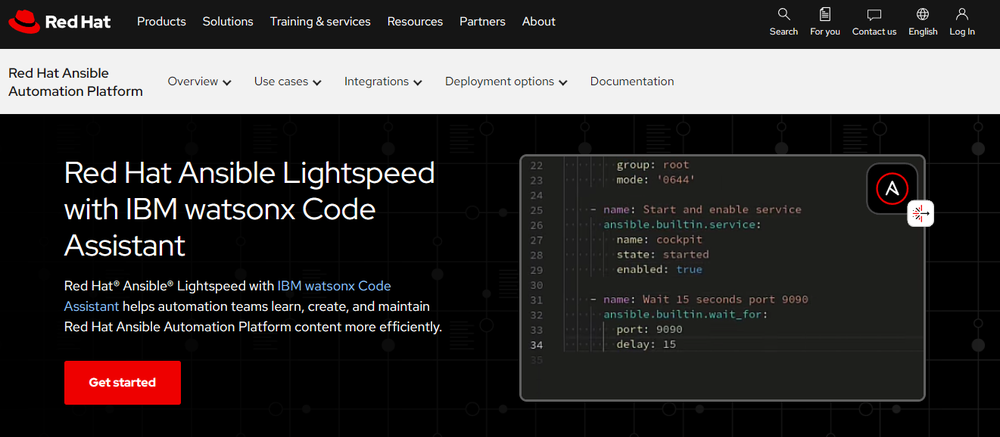Image resolution: width=1000 pixels, height=437 pixels.
Task: Change language via English globe icon
Action: click(x=923, y=15)
